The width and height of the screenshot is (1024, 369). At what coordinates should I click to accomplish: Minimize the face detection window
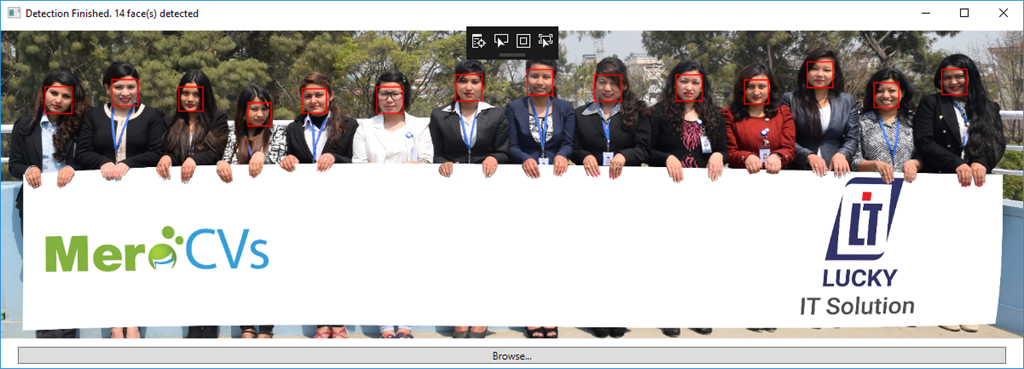[926, 13]
